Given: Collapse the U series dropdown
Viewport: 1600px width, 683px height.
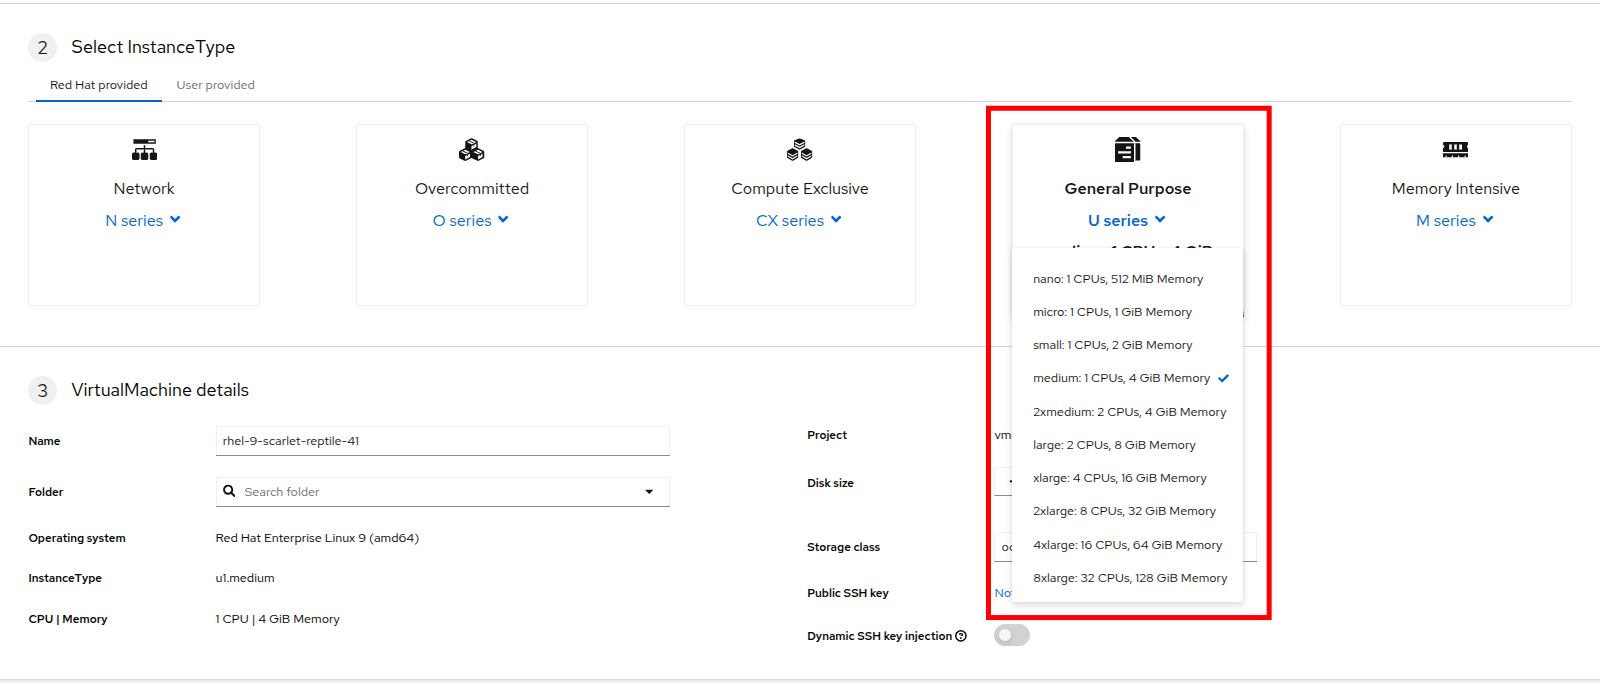Looking at the screenshot, I should pyautogui.click(x=1127, y=220).
